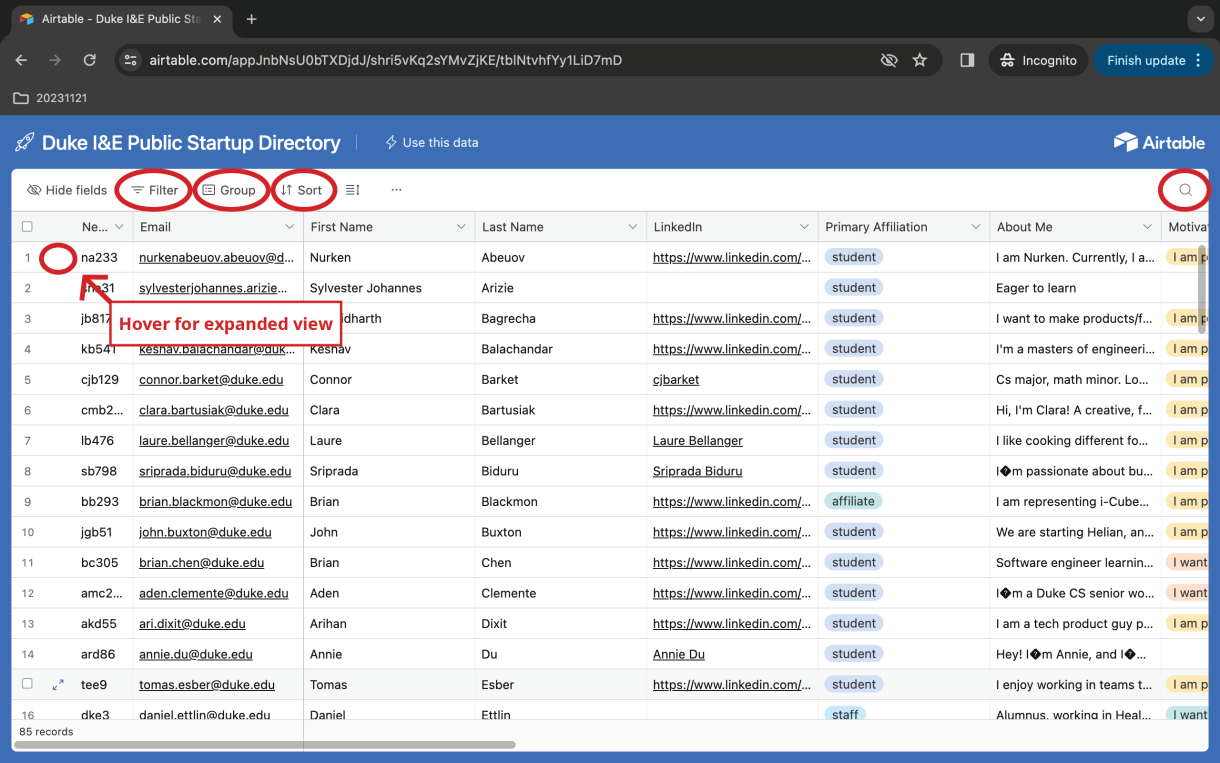1220x763 pixels.
Task: Click the Chrome three-dot menu in Finish update
Action: pyautogui.click(x=1197, y=60)
